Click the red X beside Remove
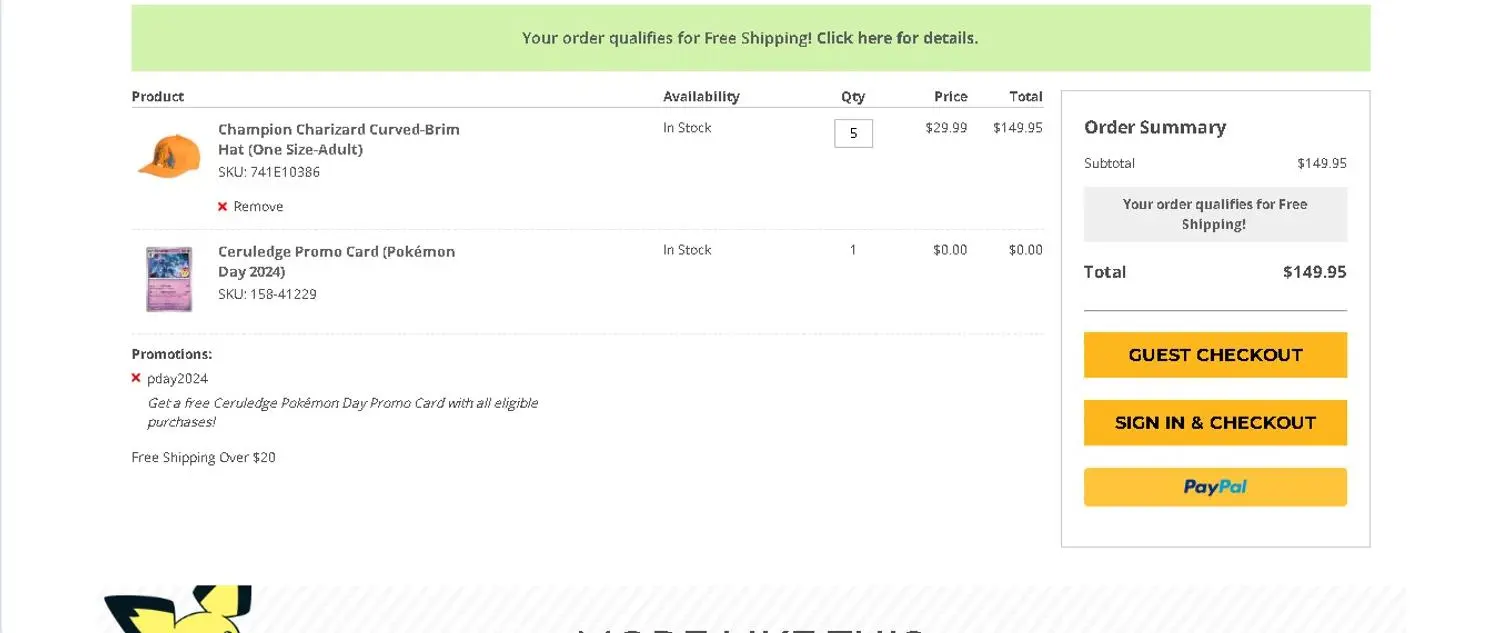The height and width of the screenshot is (633, 1500). coord(222,207)
